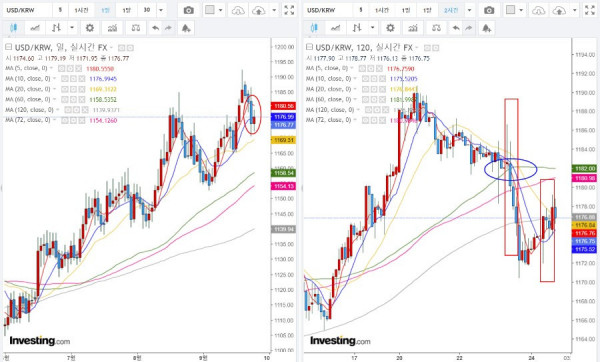Open chart settings gear in right chart
This screenshot has height=362, width=600.
tap(390, 28)
